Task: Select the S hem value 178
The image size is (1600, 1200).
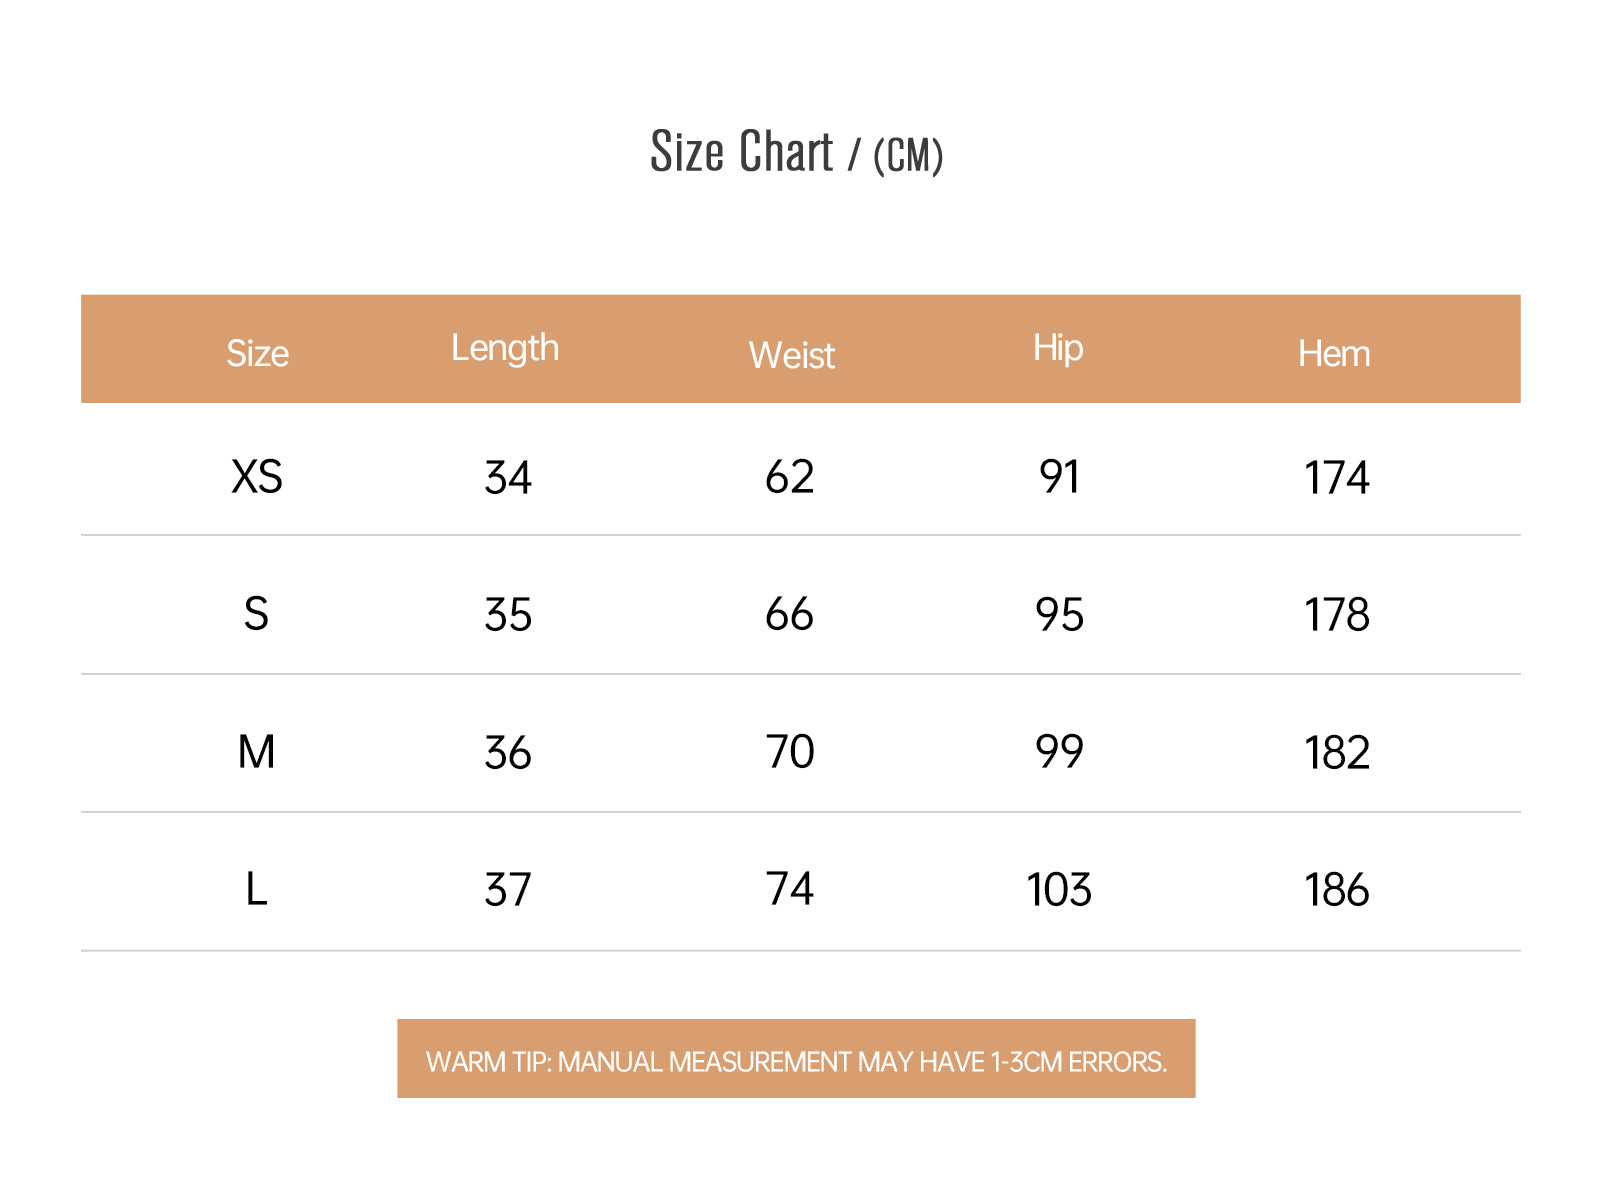Action: (x=1336, y=615)
